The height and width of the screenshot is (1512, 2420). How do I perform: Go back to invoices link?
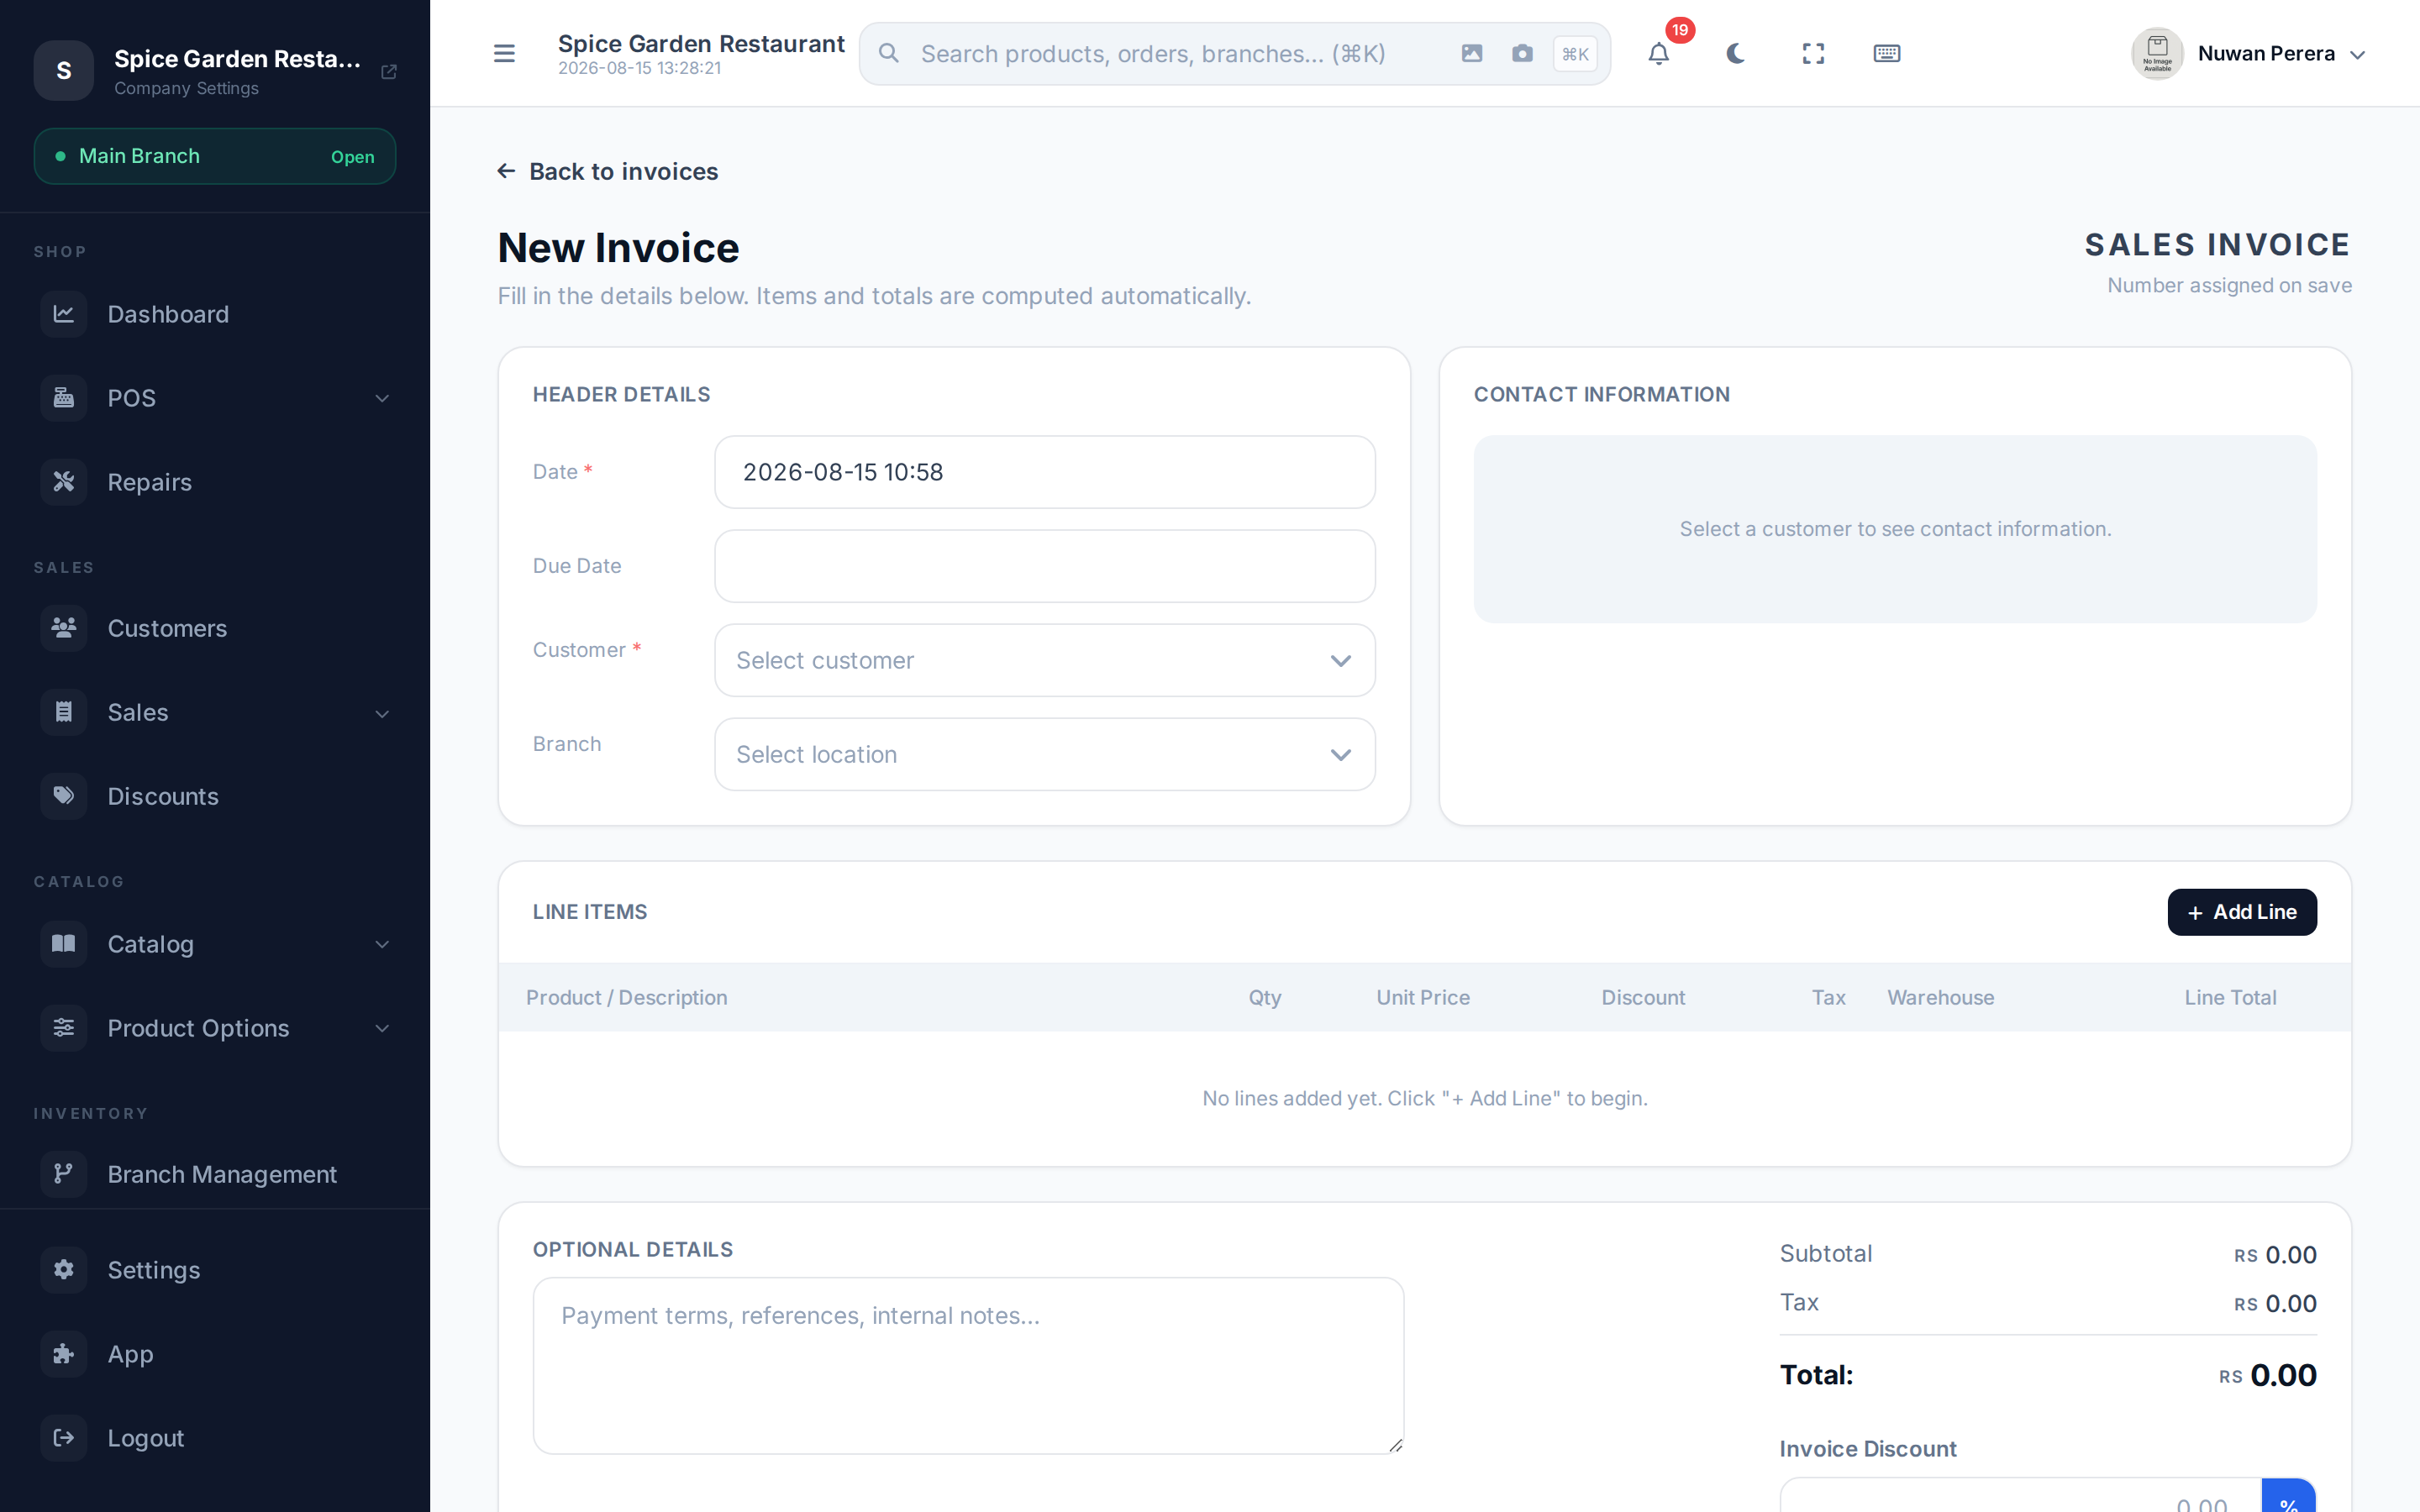608,171
